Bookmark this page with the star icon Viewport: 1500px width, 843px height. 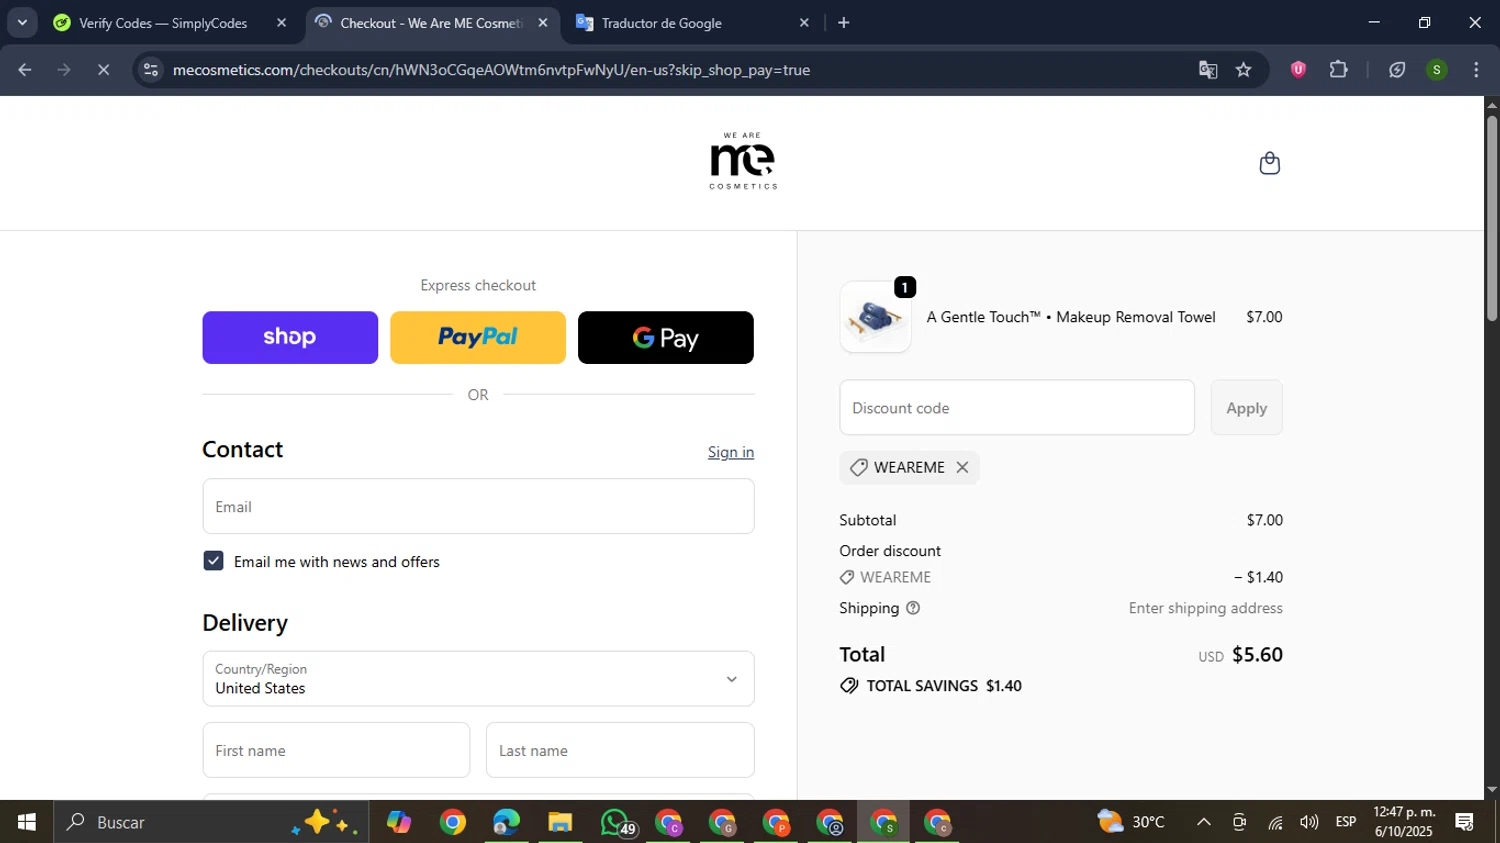coord(1243,70)
